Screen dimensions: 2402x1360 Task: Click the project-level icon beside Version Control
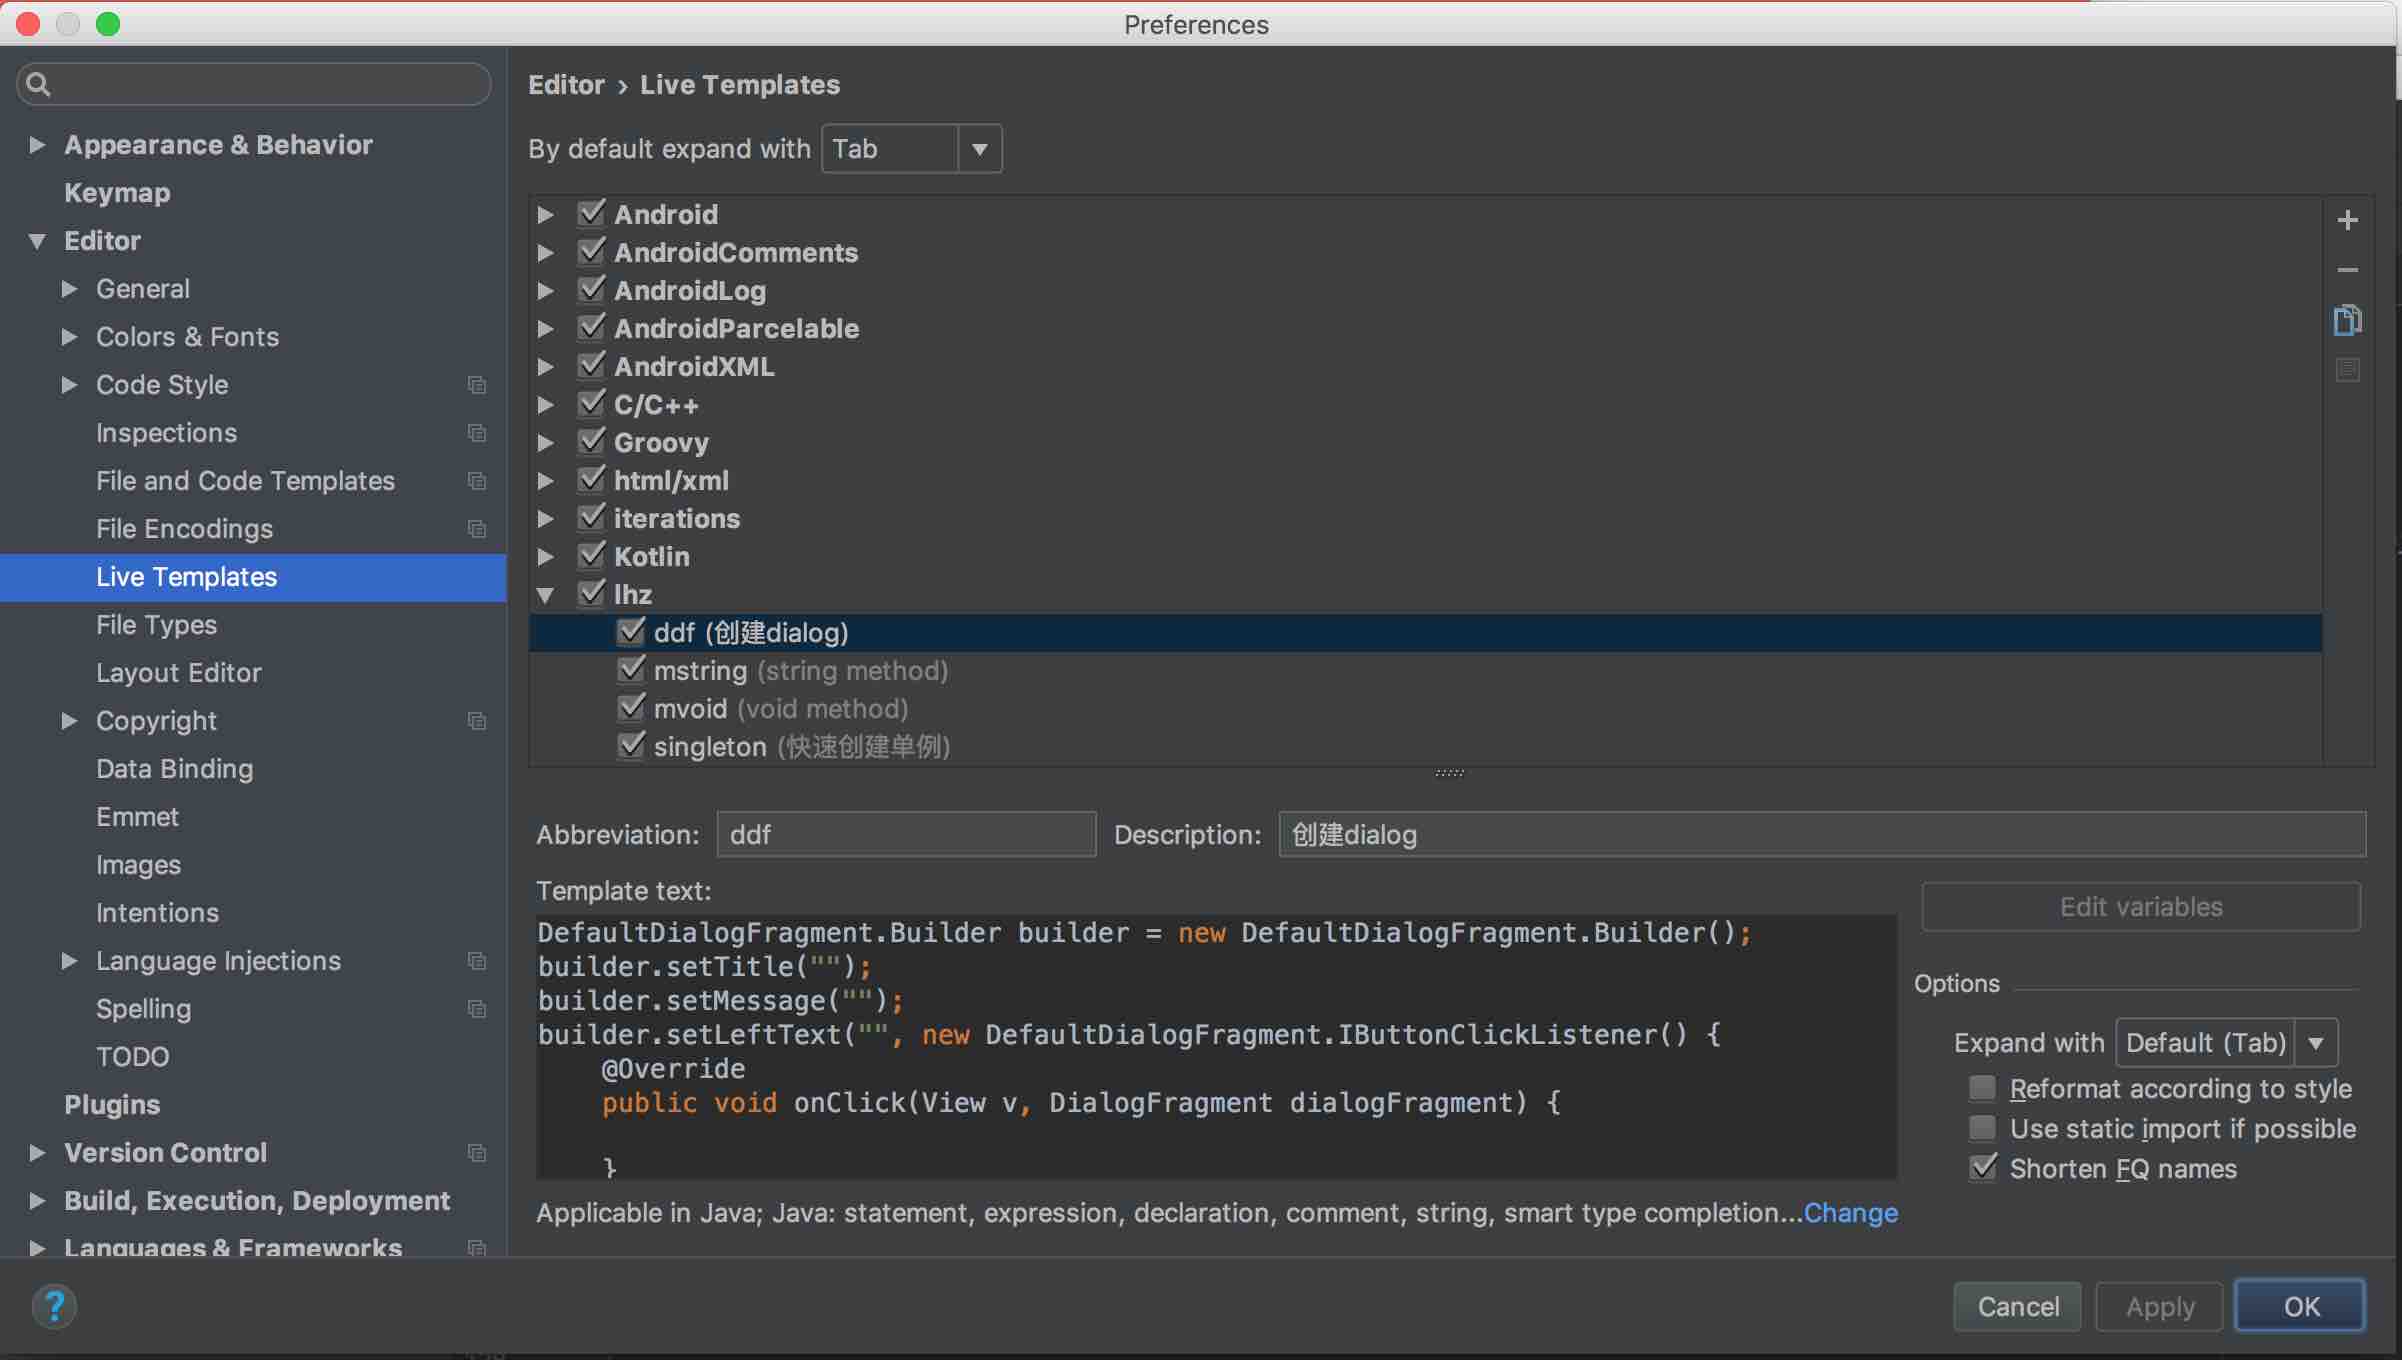click(x=477, y=1153)
